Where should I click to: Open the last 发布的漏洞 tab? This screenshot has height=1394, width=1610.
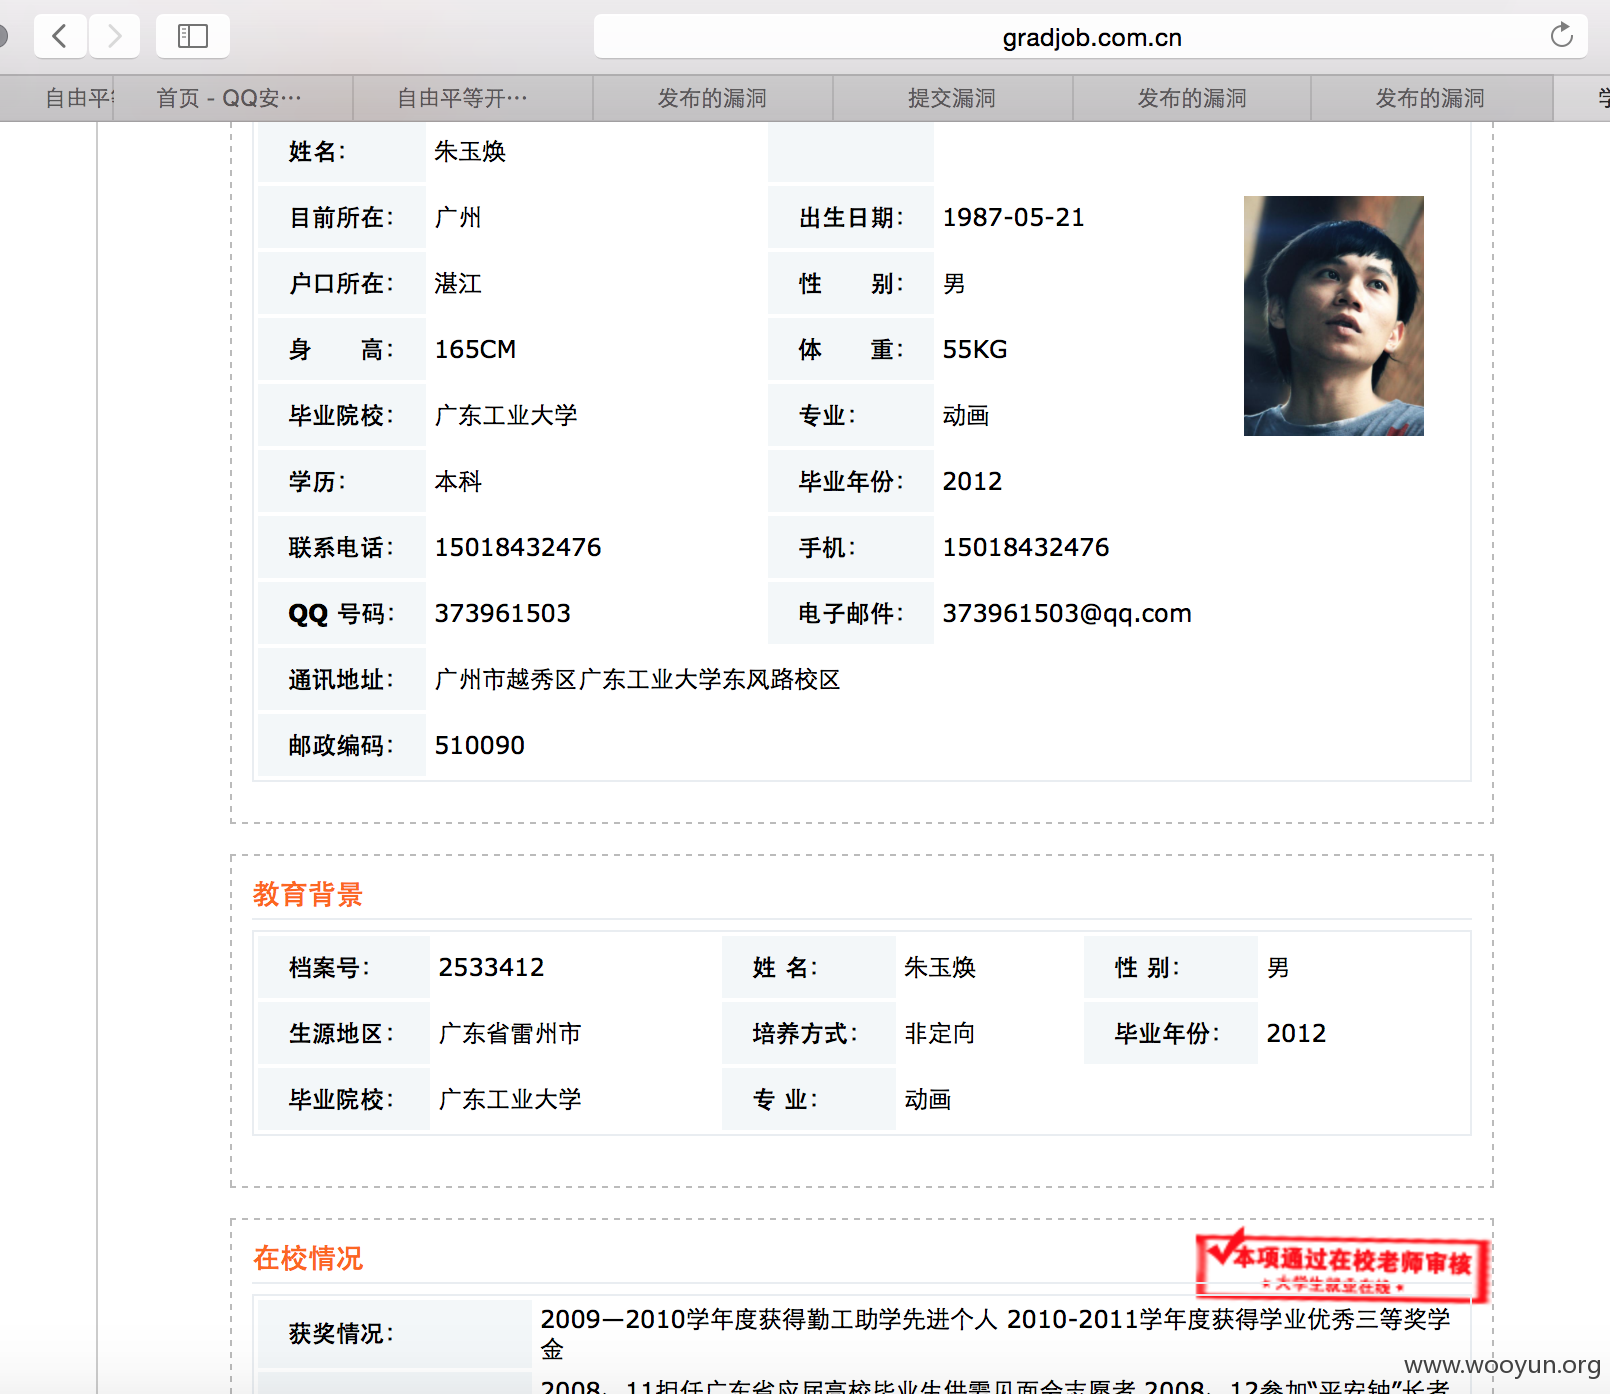point(1431,98)
